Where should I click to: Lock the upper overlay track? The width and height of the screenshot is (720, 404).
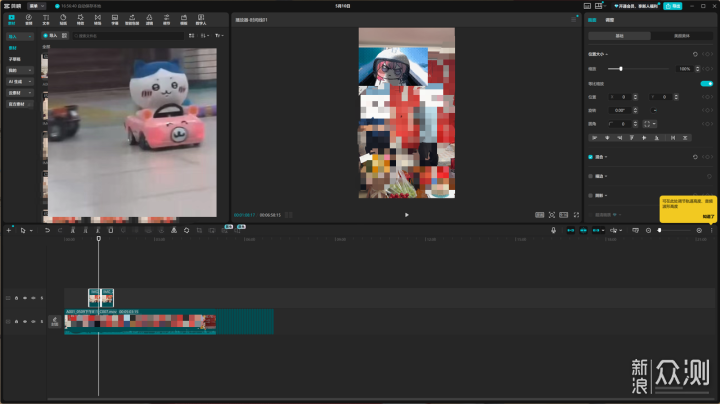17,298
